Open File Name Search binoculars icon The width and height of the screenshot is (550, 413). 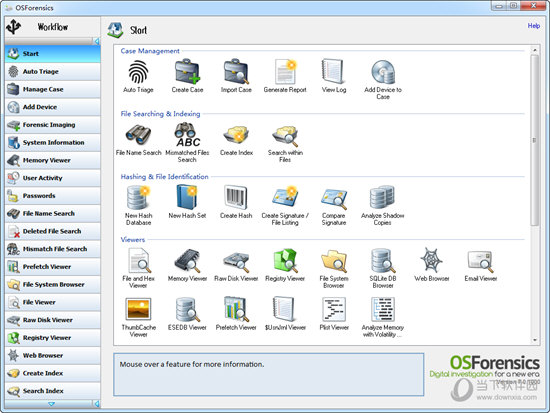(x=138, y=135)
